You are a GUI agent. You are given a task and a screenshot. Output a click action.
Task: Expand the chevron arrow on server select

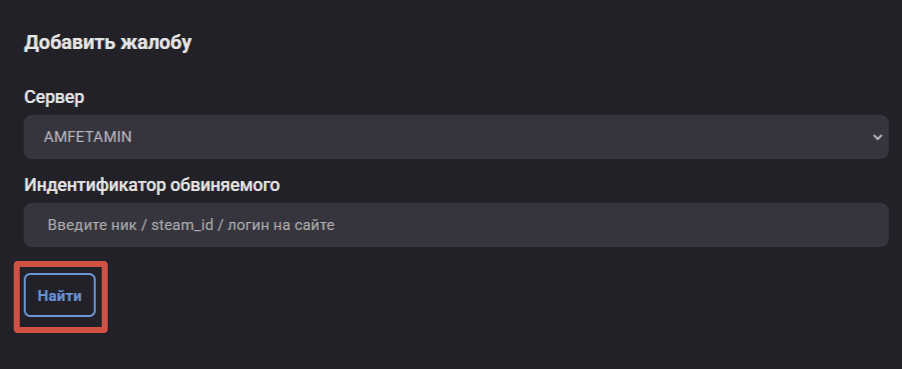point(877,137)
